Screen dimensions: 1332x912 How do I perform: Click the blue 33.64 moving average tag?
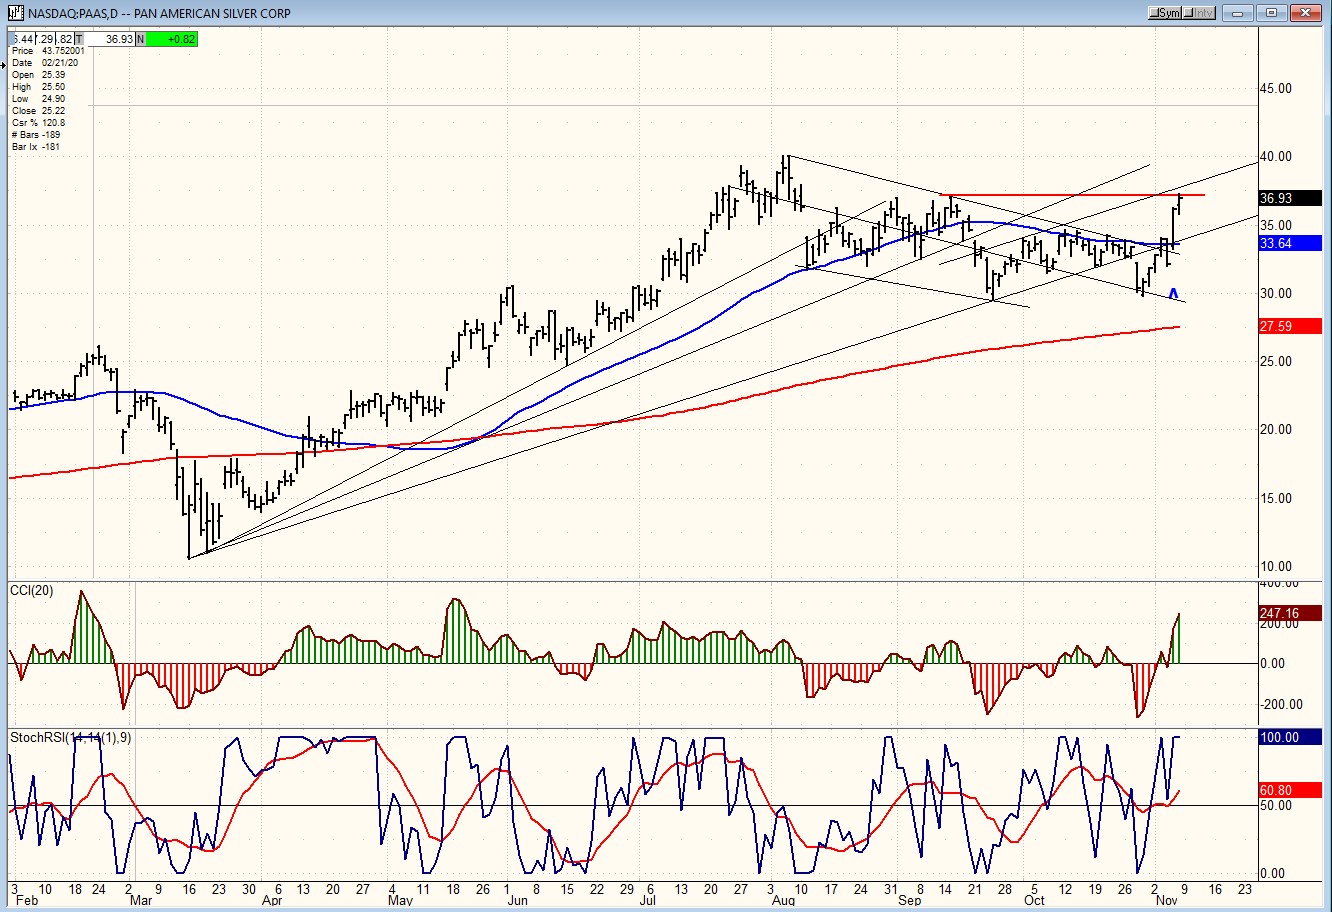[x=1288, y=243]
